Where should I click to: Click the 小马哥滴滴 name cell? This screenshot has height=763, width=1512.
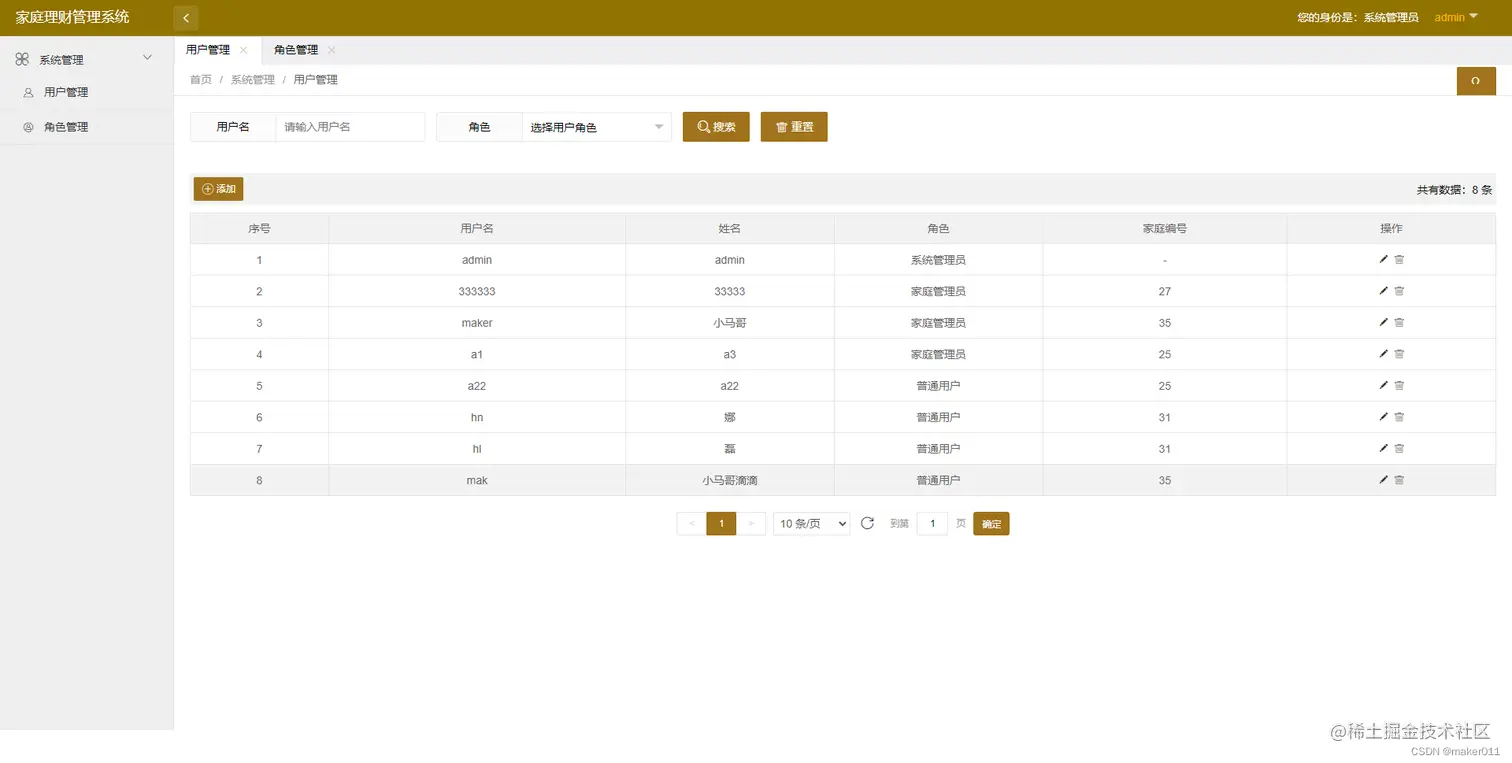coord(730,480)
